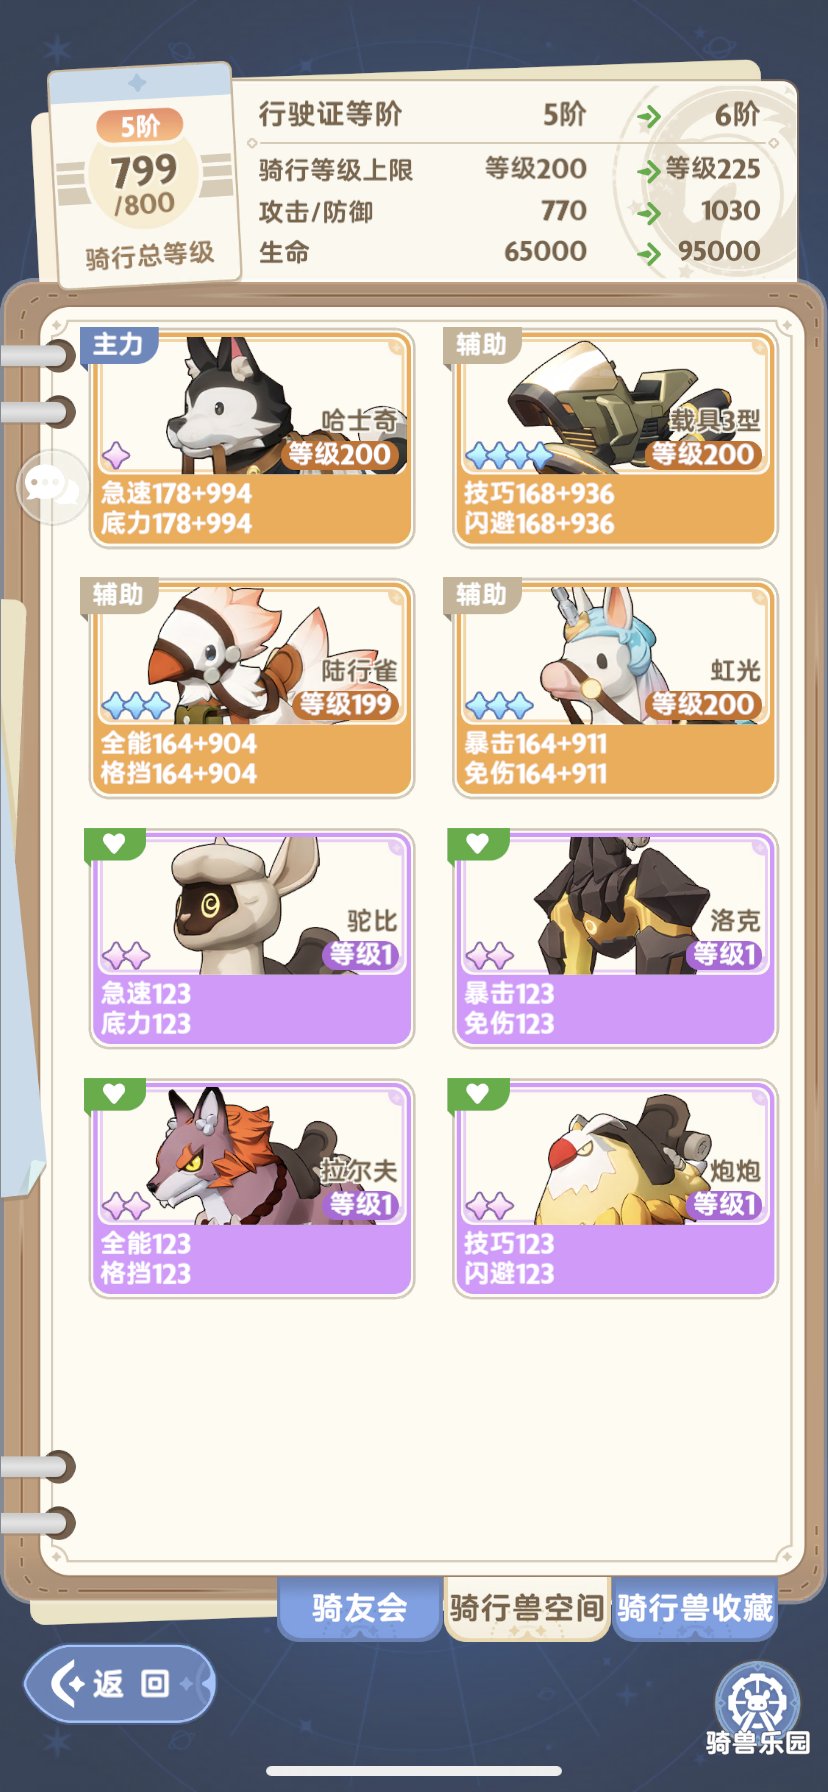Tap the purple star on 哈士奇 card

(116, 456)
